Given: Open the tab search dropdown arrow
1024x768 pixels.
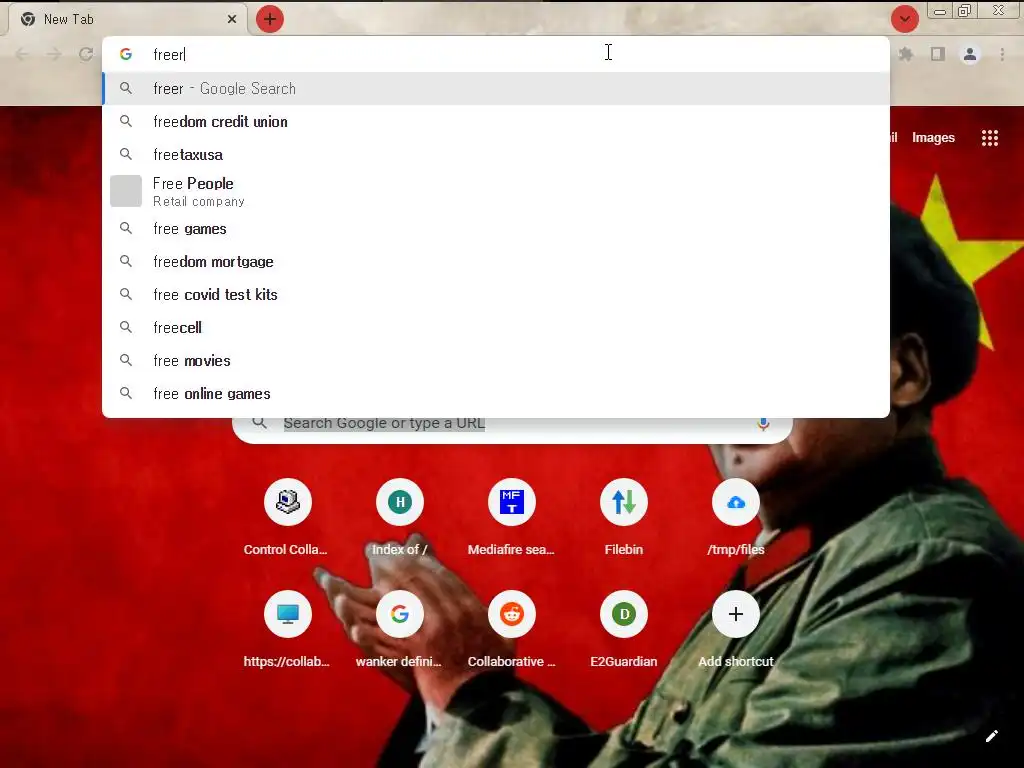Looking at the screenshot, I should tap(904, 19).
